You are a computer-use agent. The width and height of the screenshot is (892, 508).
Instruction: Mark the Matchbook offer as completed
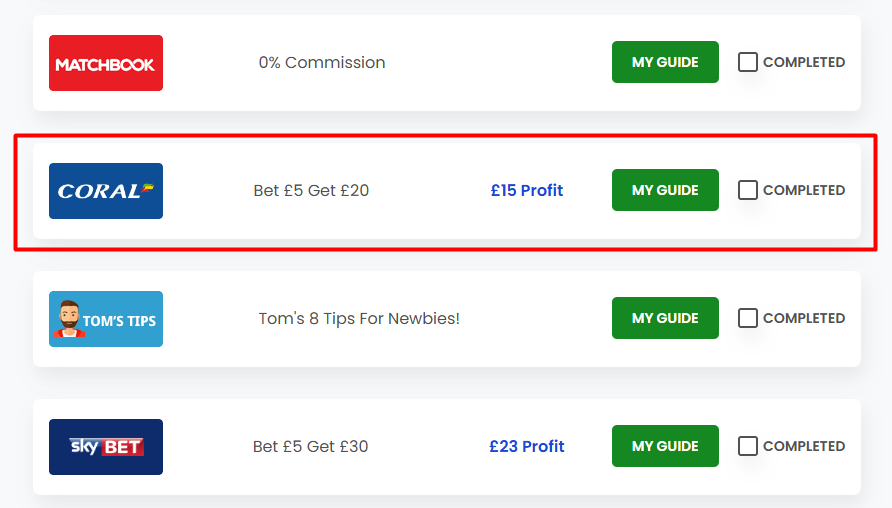click(x=748, y=62)
